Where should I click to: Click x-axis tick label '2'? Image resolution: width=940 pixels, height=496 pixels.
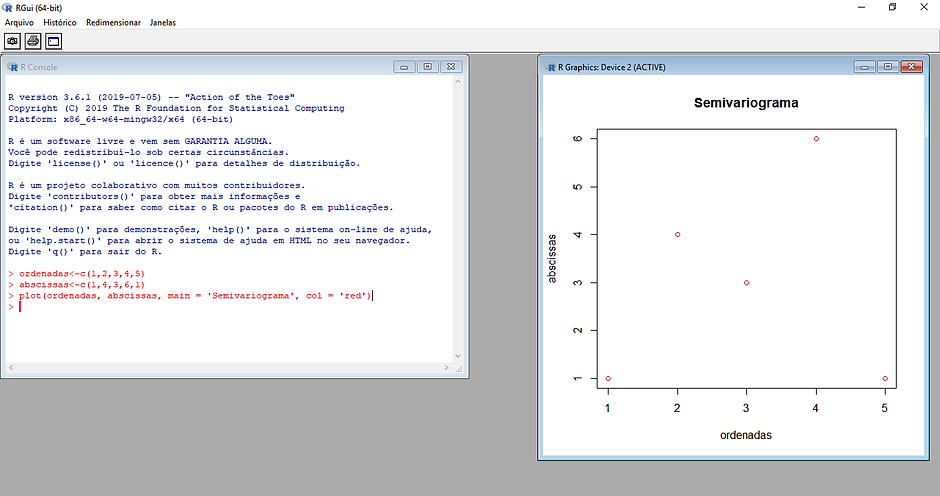pos(677,408)
